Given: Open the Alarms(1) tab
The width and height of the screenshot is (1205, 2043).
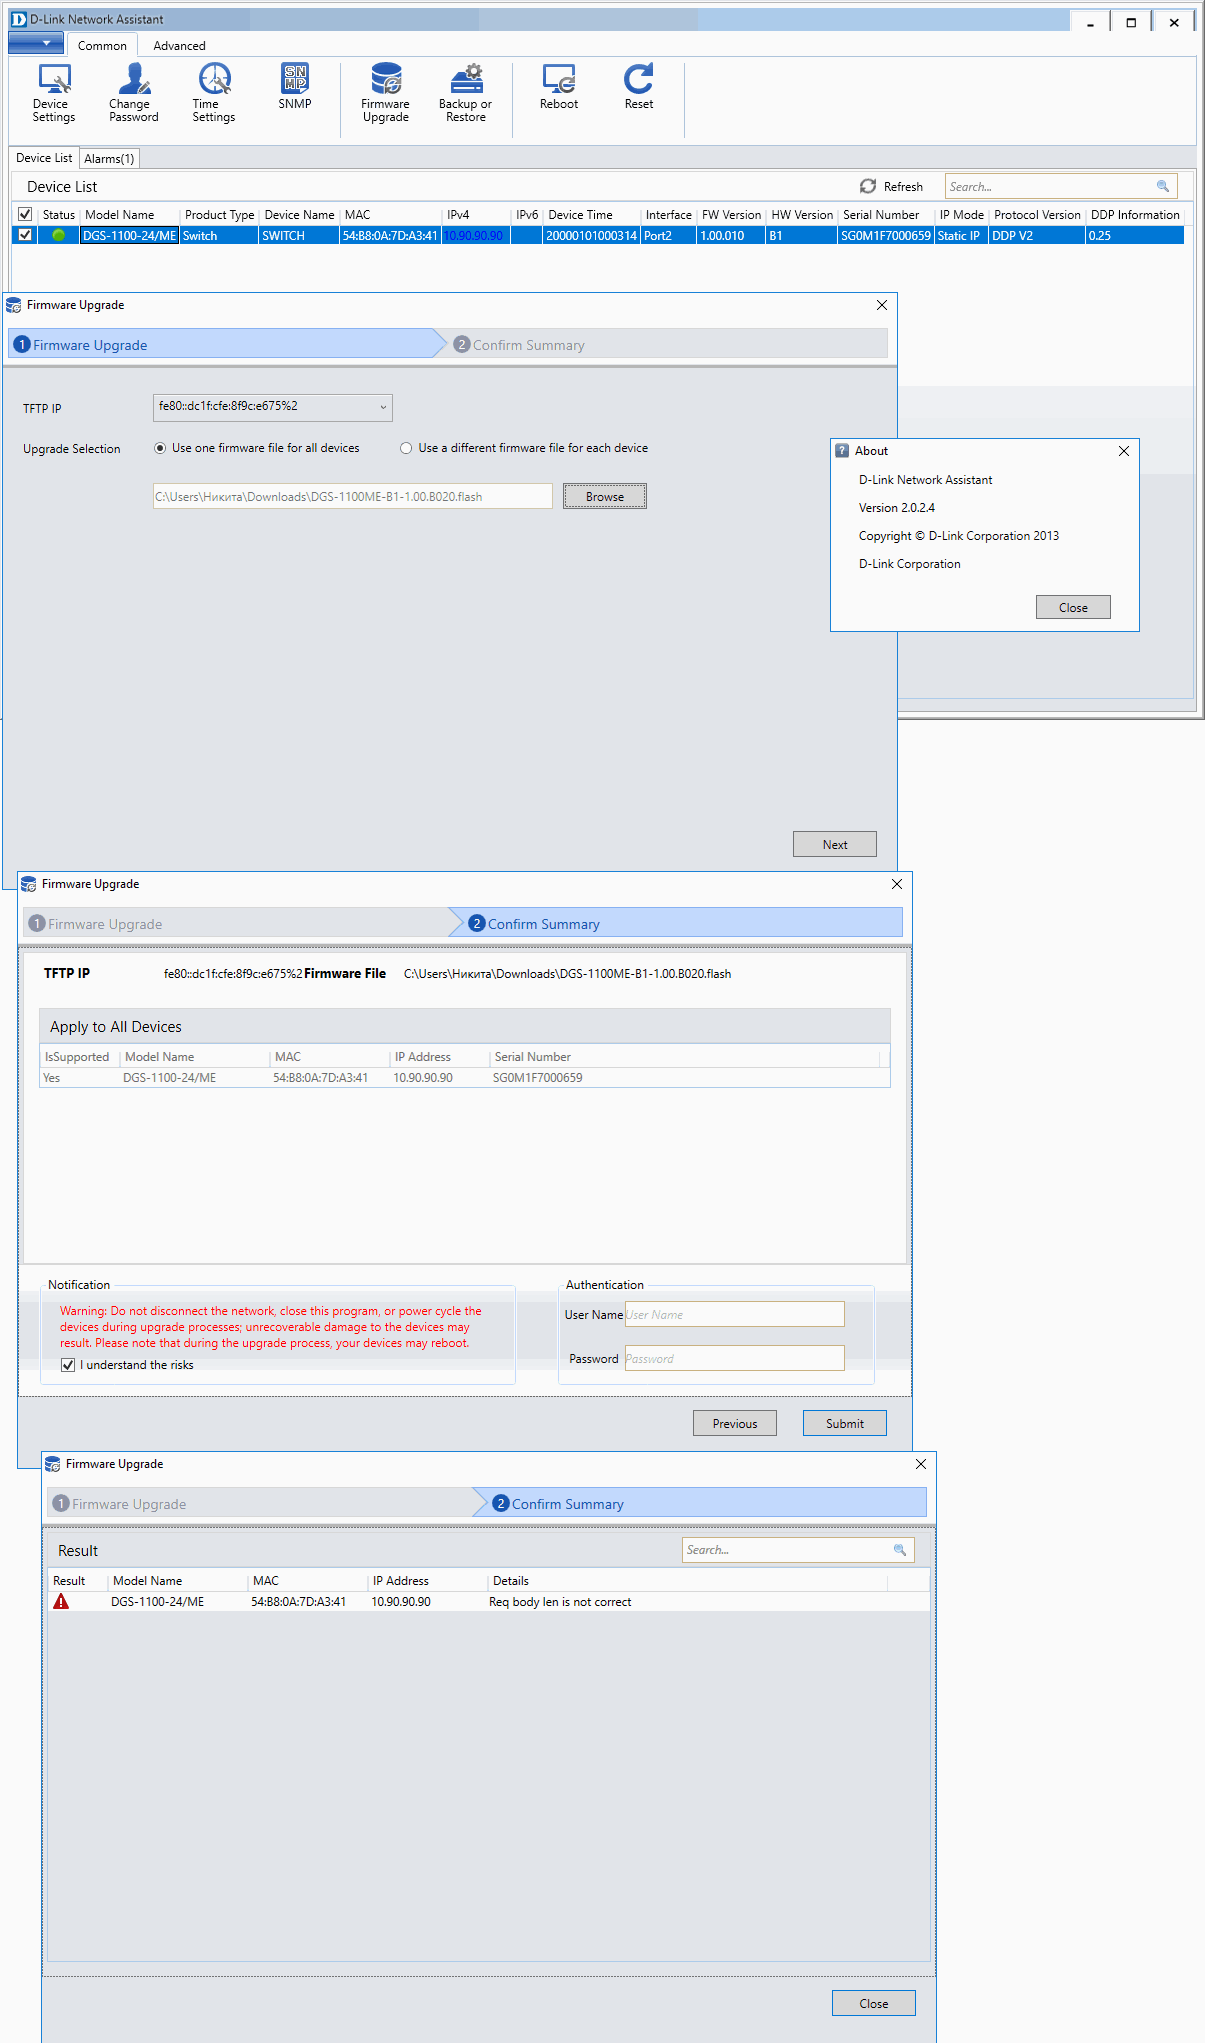Looking at the screenshot, I should pyautogui.click(x=109, y=159).
